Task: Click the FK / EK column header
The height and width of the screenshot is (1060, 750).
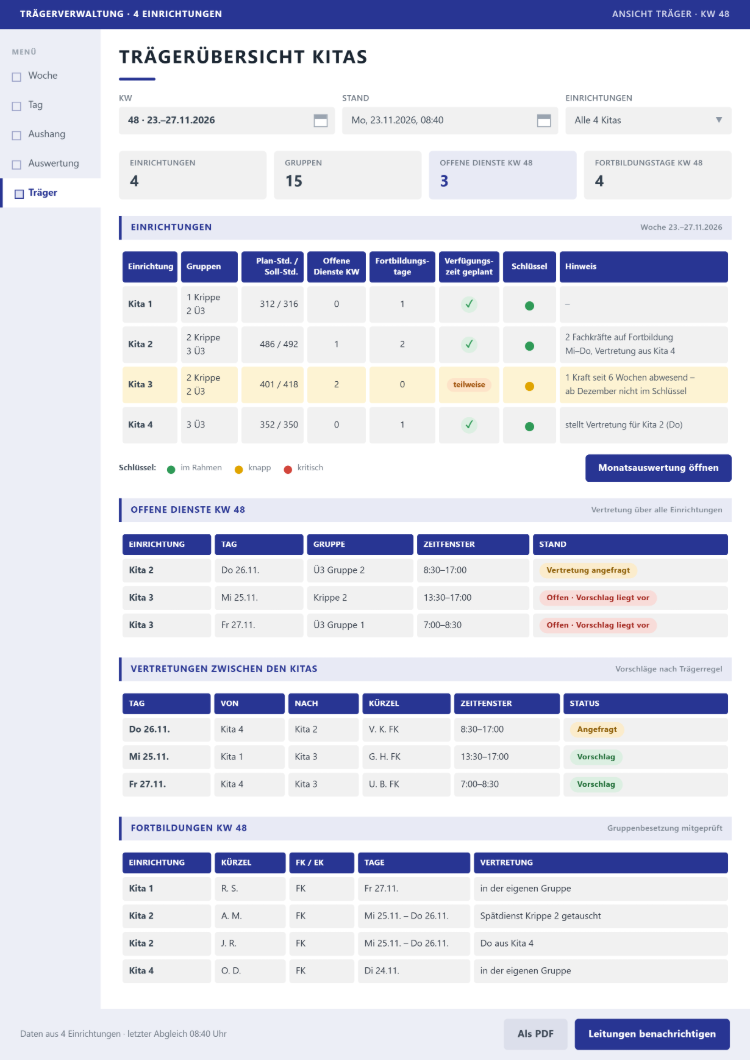Action: click(x=321, y=863)
